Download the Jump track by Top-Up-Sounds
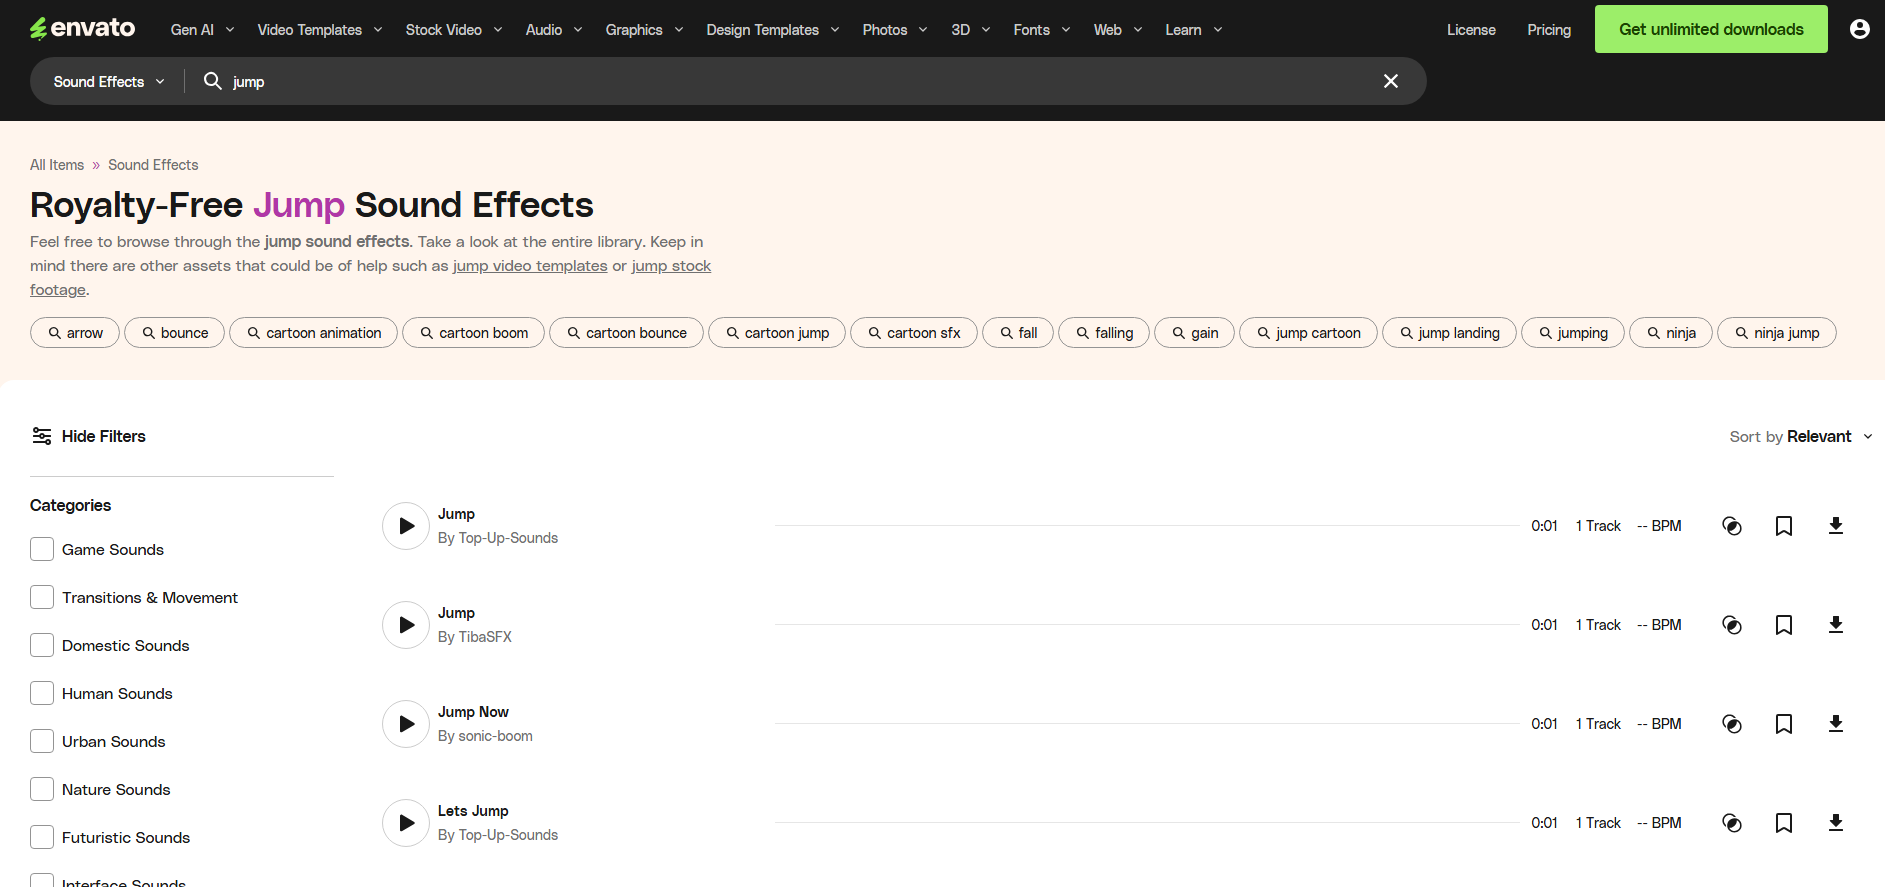This screenshot has height=887, width=1885. pyautogui.click(x=1835, y=526)
